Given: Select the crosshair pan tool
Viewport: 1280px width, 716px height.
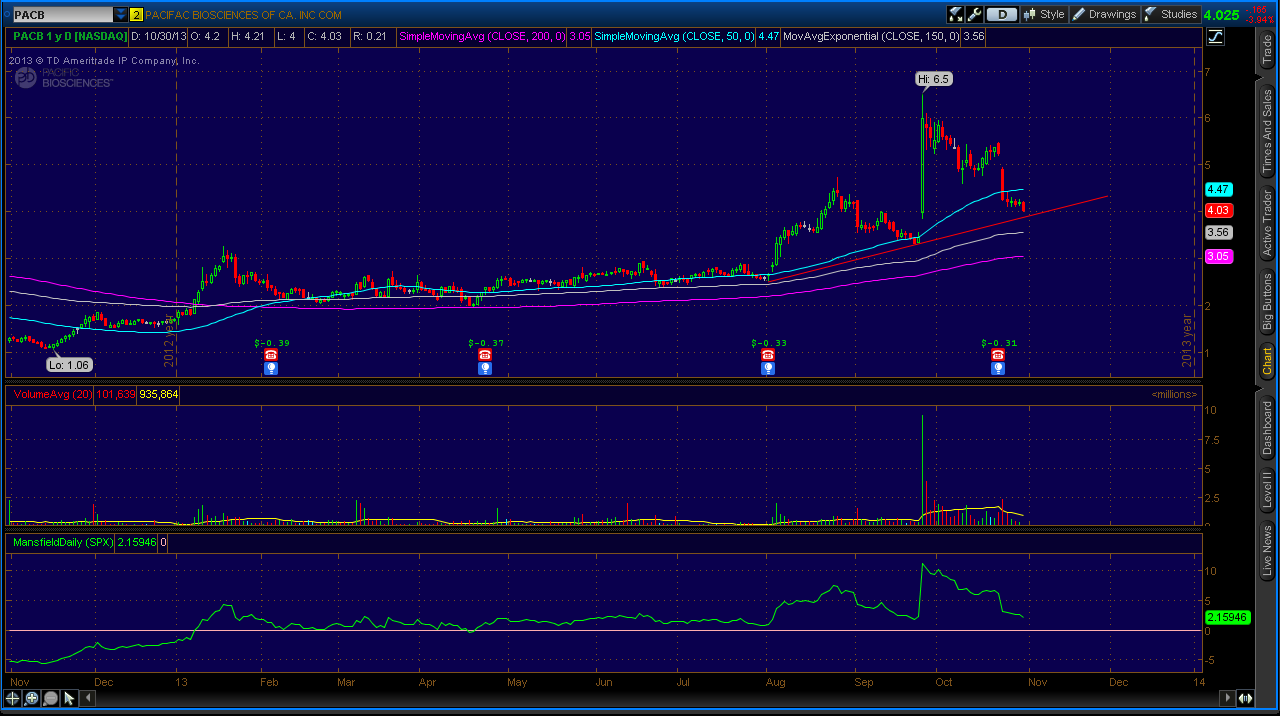Looking at the screenshot, I should [x=13, y=698].
